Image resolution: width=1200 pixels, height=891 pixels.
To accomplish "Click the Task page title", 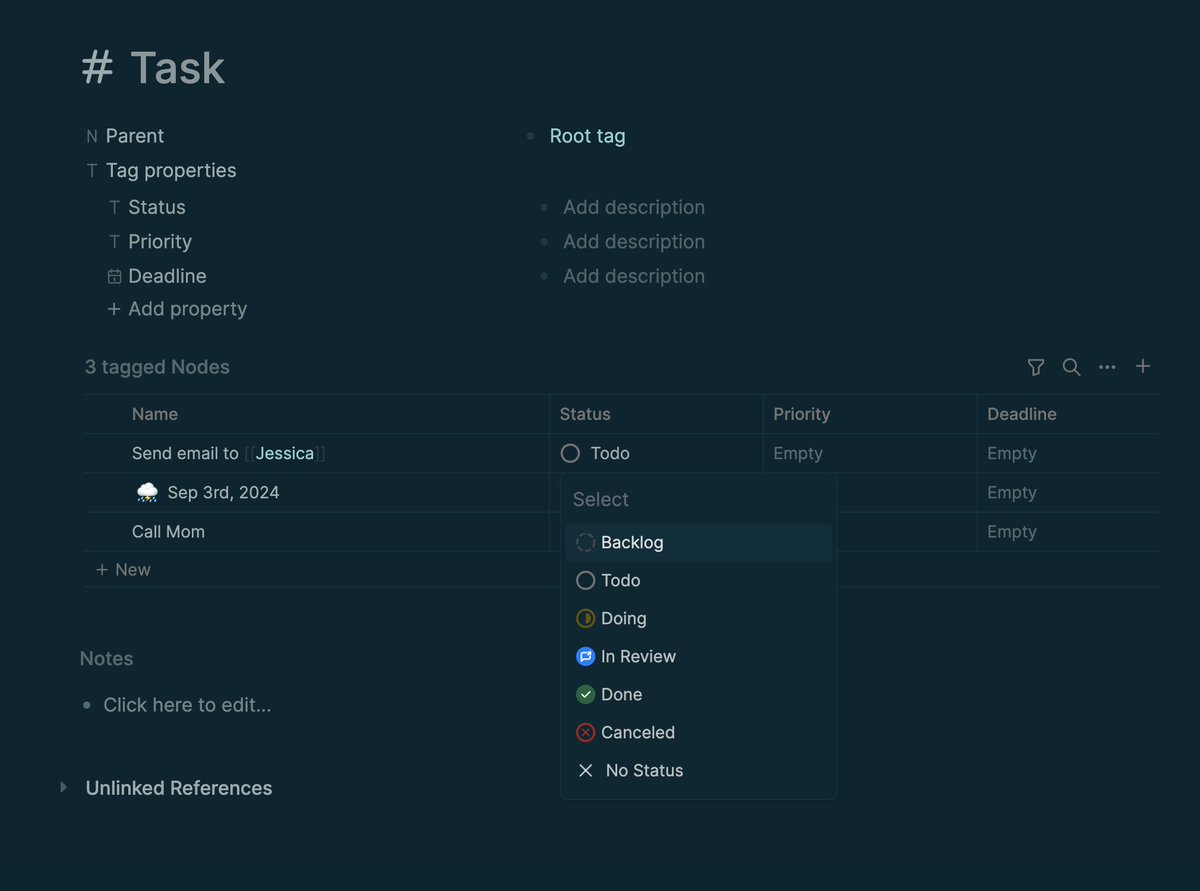I will click(177, 68).
